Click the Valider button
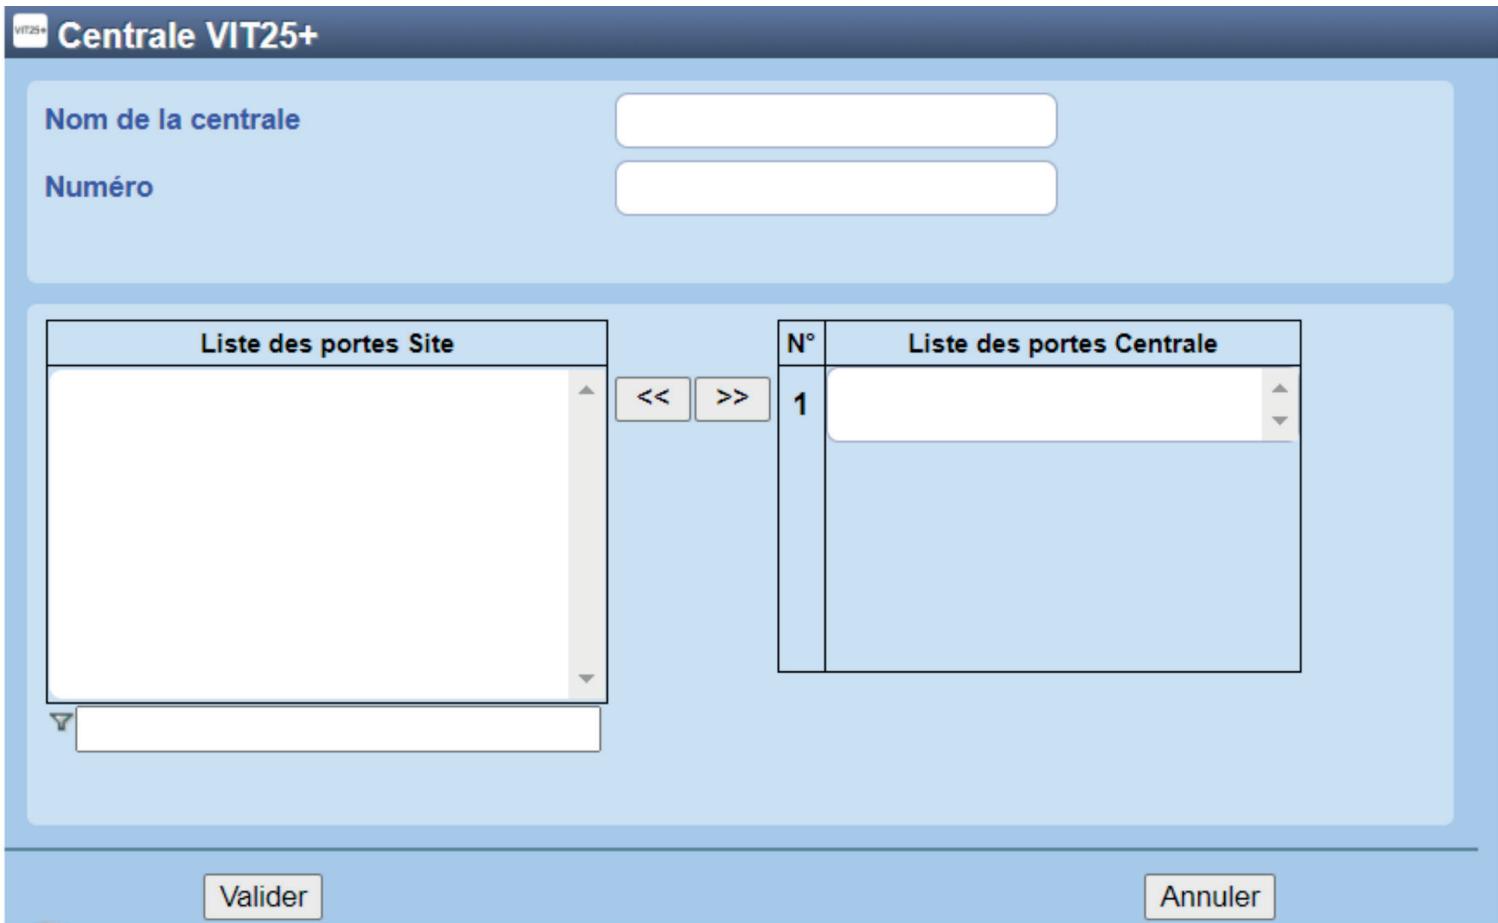1498x923 pixels. [x=263, y=896]
